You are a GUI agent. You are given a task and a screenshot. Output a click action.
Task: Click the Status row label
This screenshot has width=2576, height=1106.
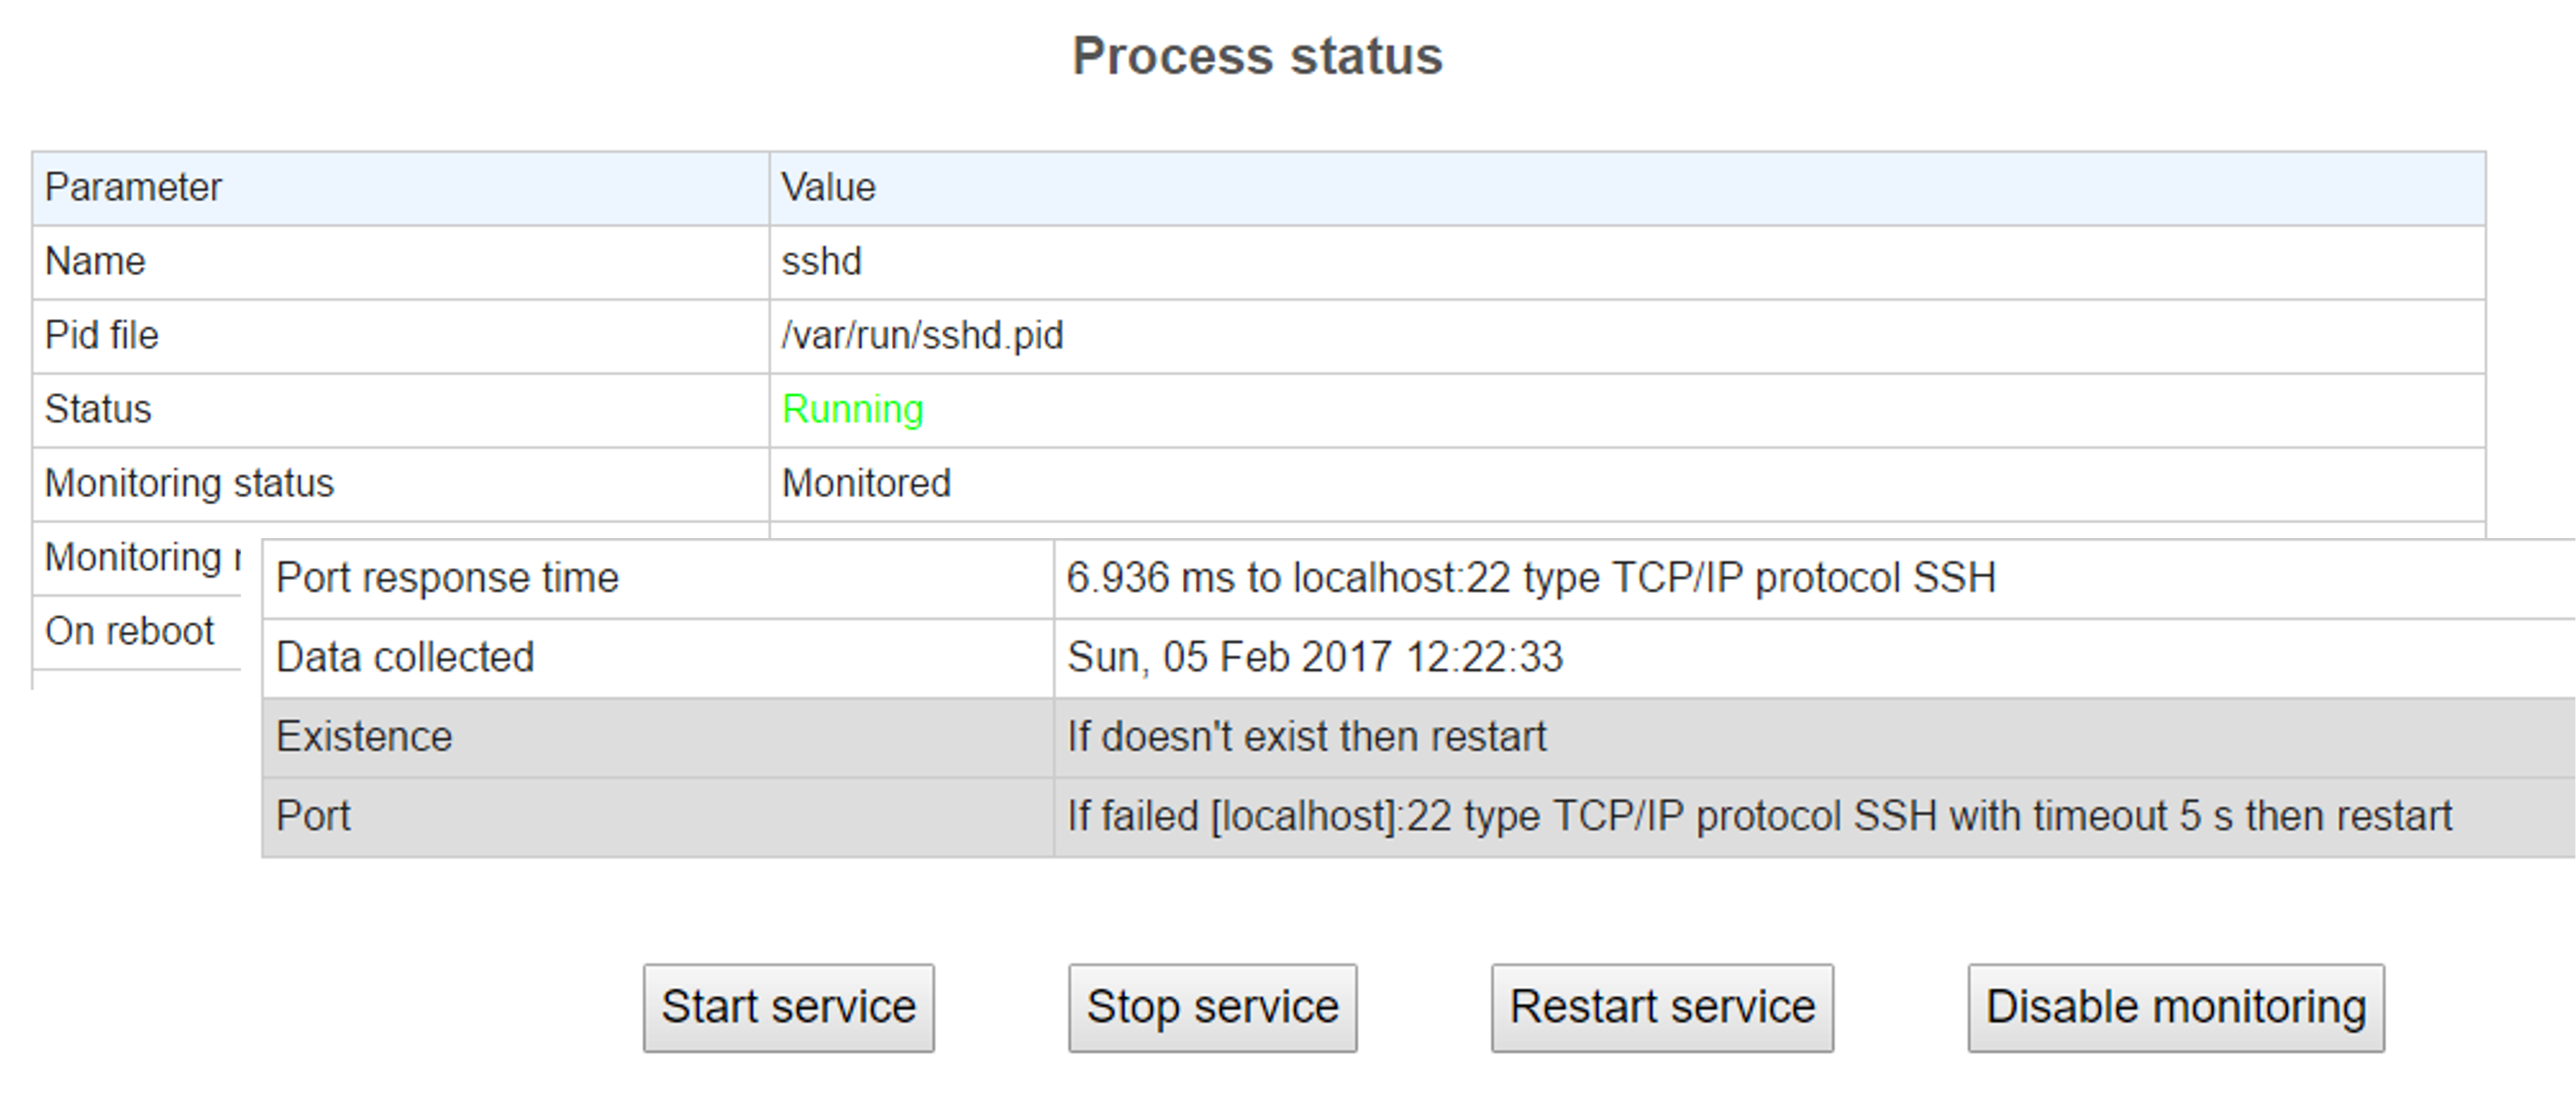(98, 409)
